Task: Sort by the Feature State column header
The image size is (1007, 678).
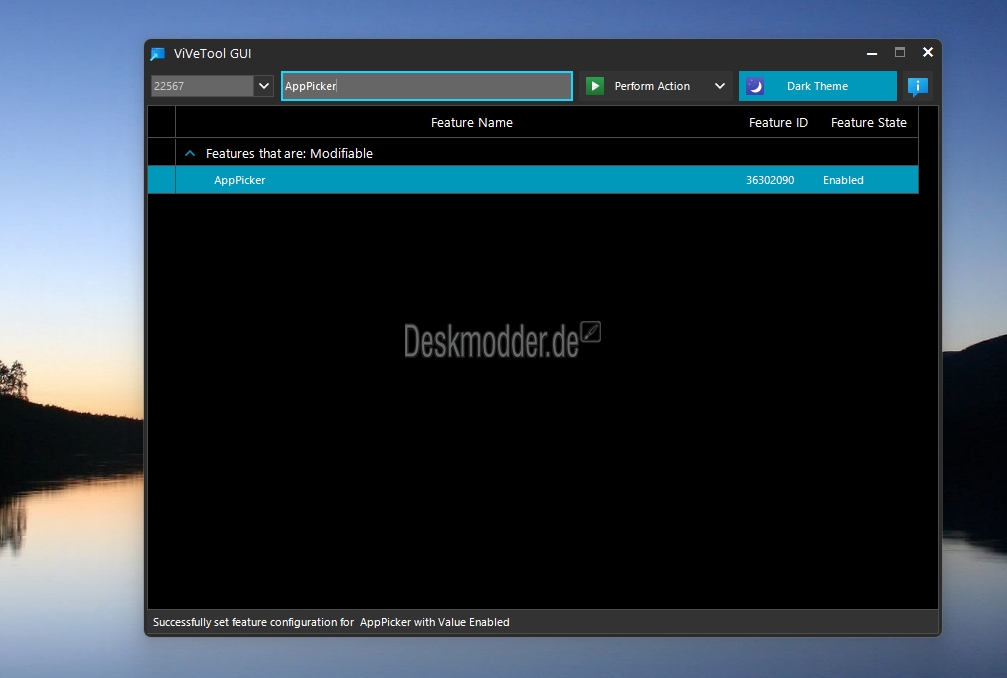Action: tap(868, 123)
